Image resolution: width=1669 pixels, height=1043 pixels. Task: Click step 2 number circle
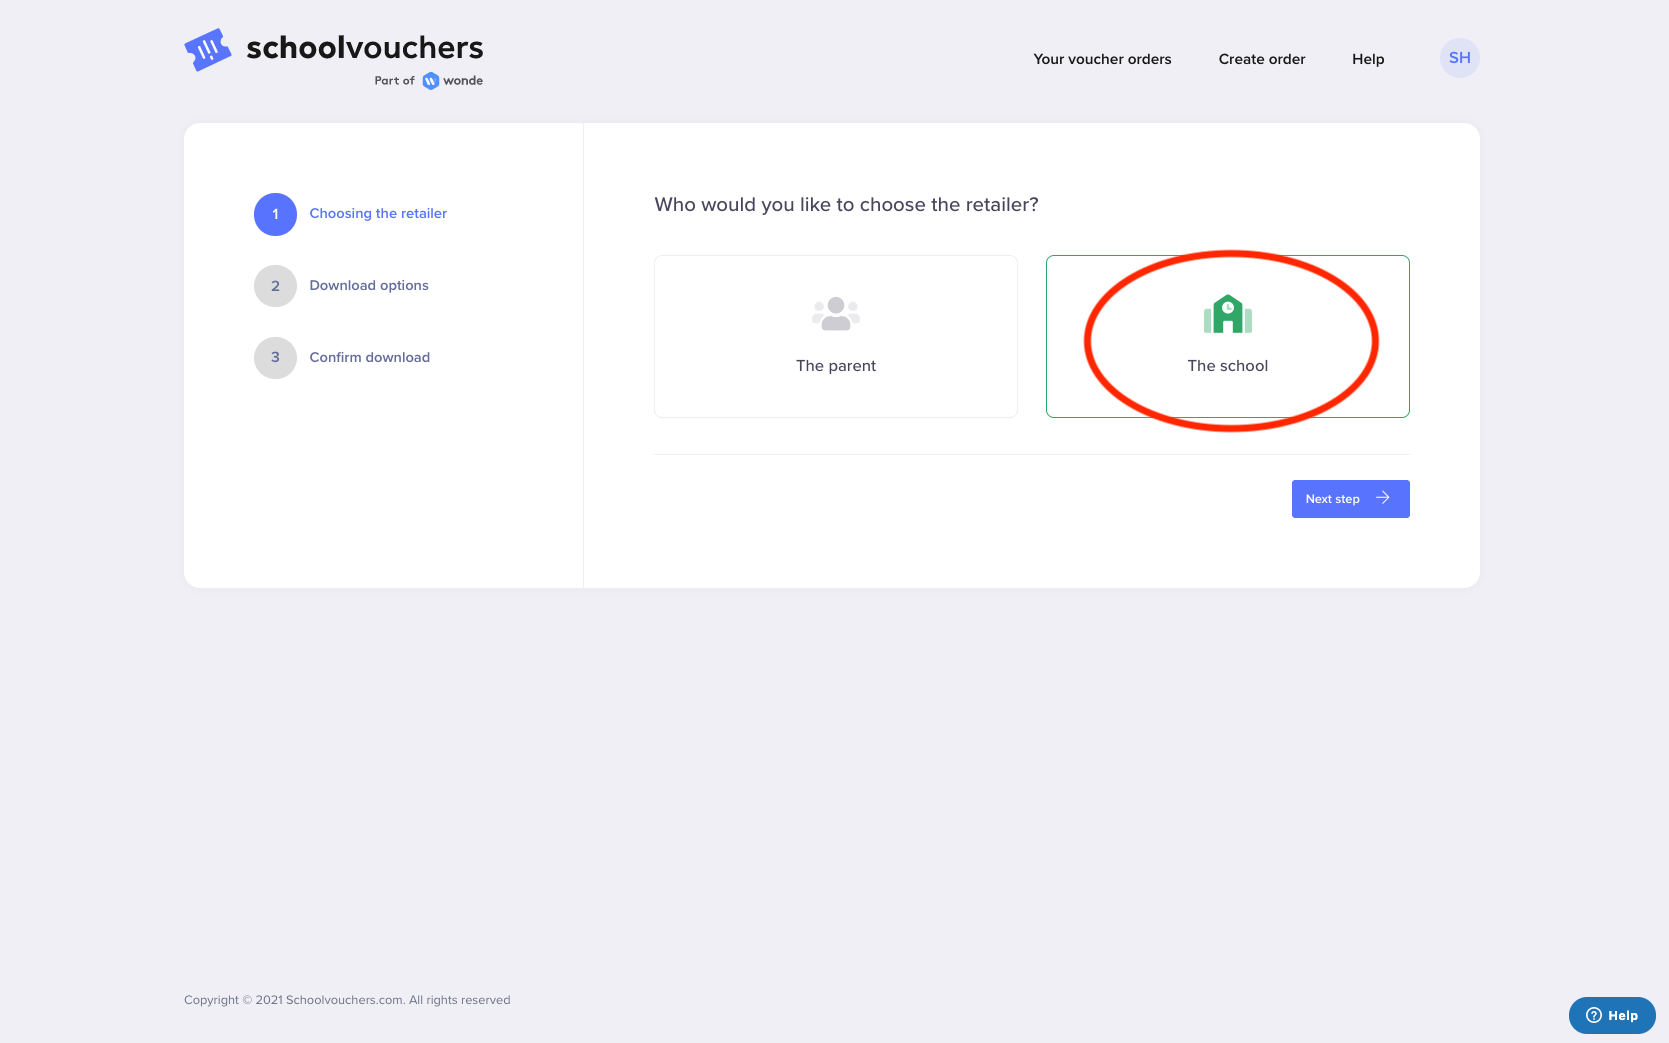coord(275,286)
